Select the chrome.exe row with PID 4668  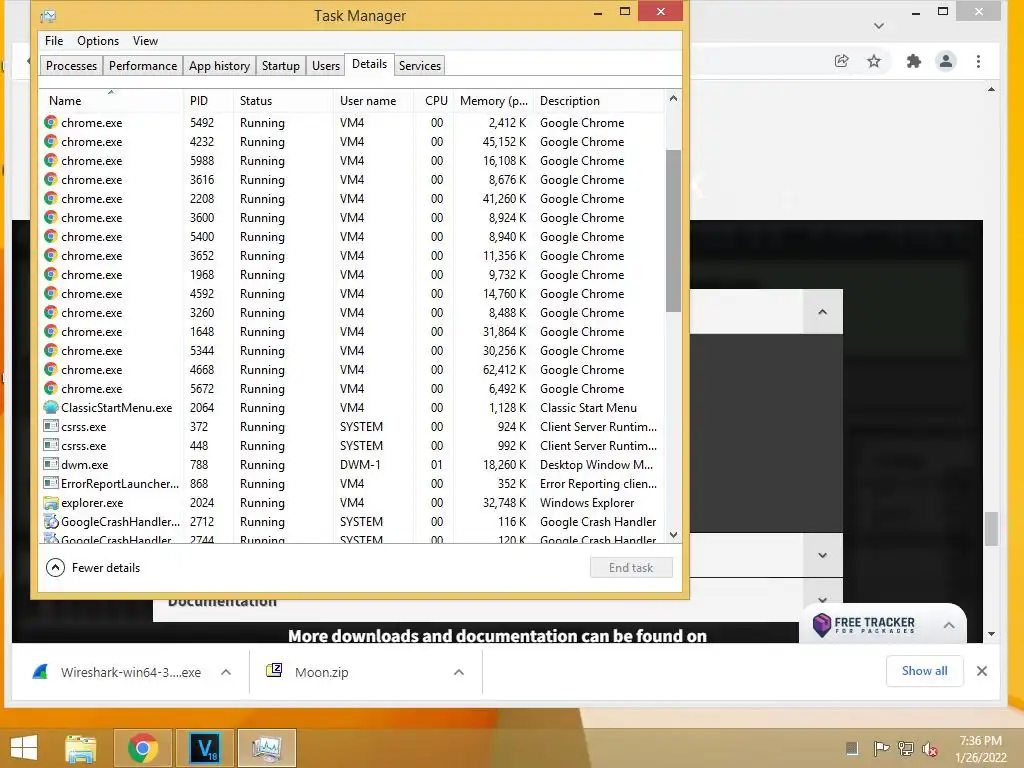click(x=353, y=370)
